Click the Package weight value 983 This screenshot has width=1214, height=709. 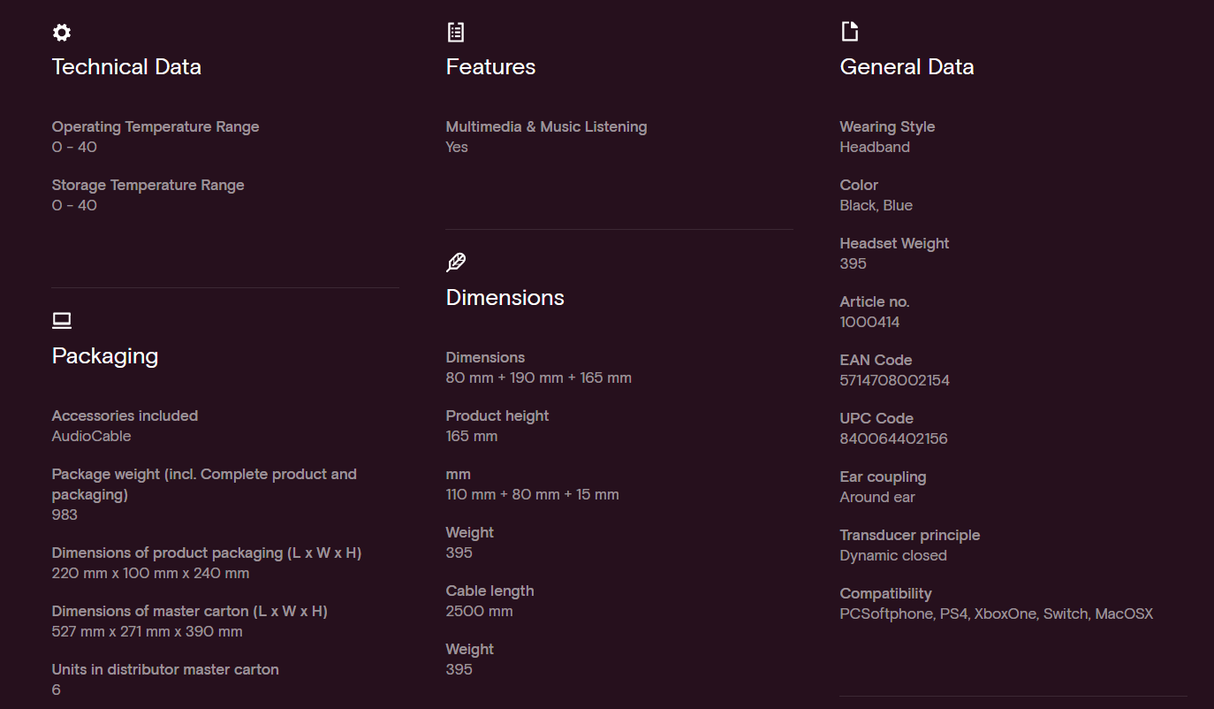pyautogui.click(x=65, y=515)
